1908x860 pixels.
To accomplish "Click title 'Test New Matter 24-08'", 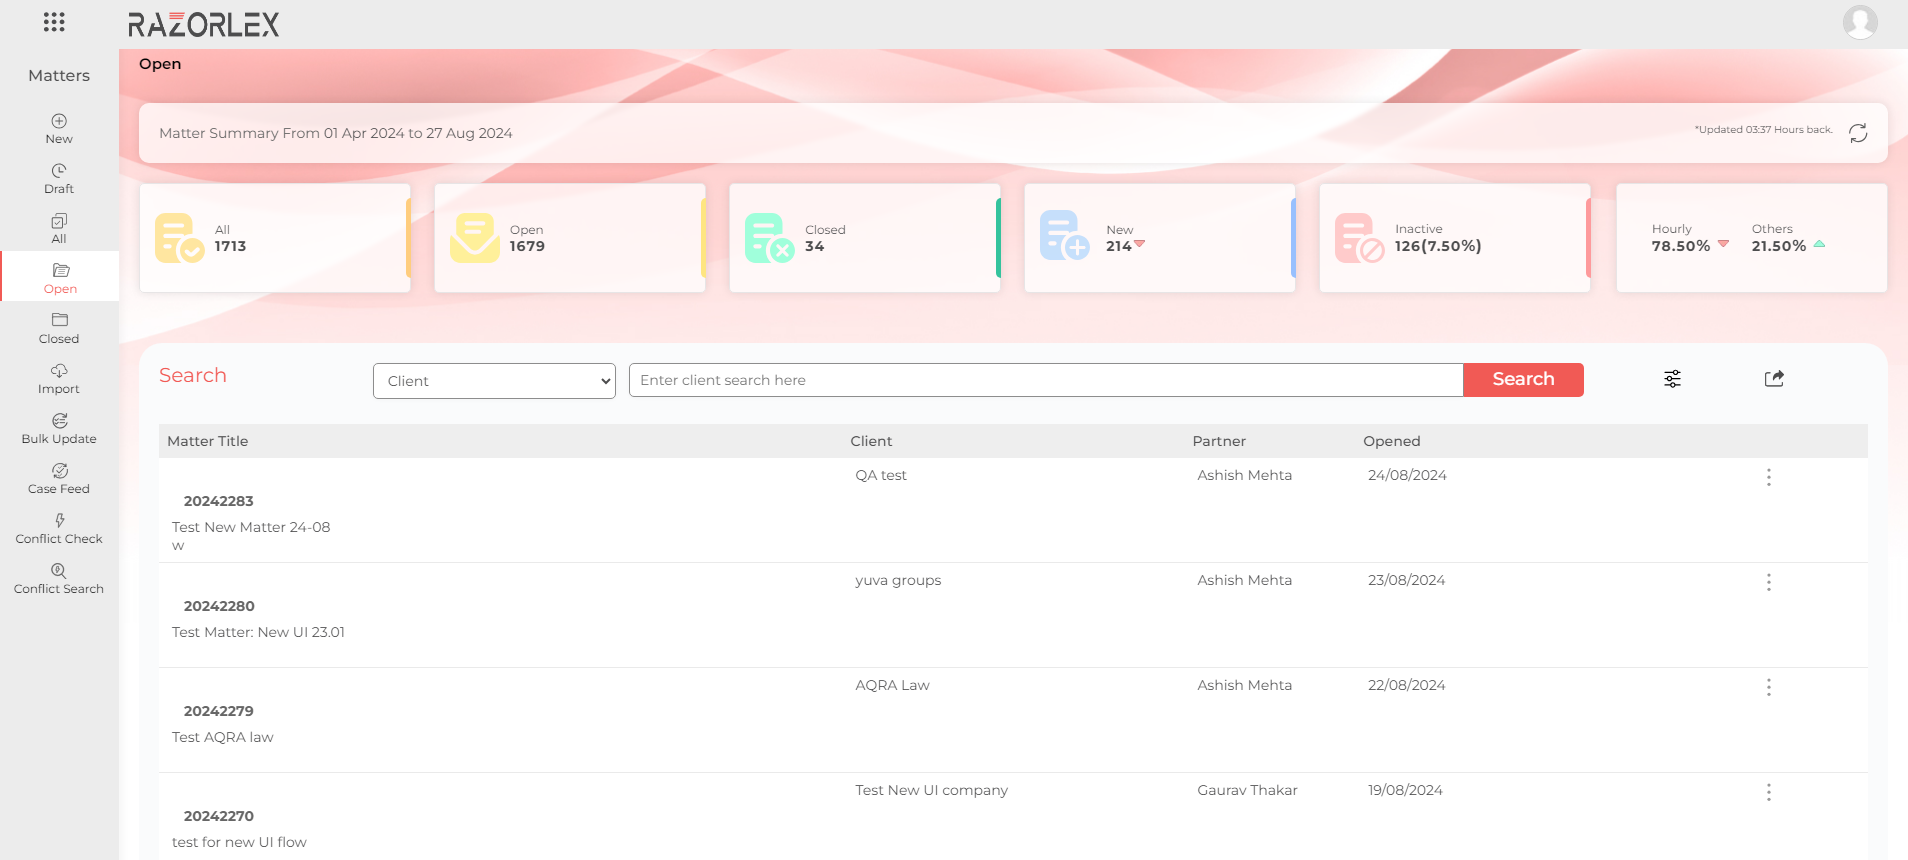I will (x=251, y=527).
